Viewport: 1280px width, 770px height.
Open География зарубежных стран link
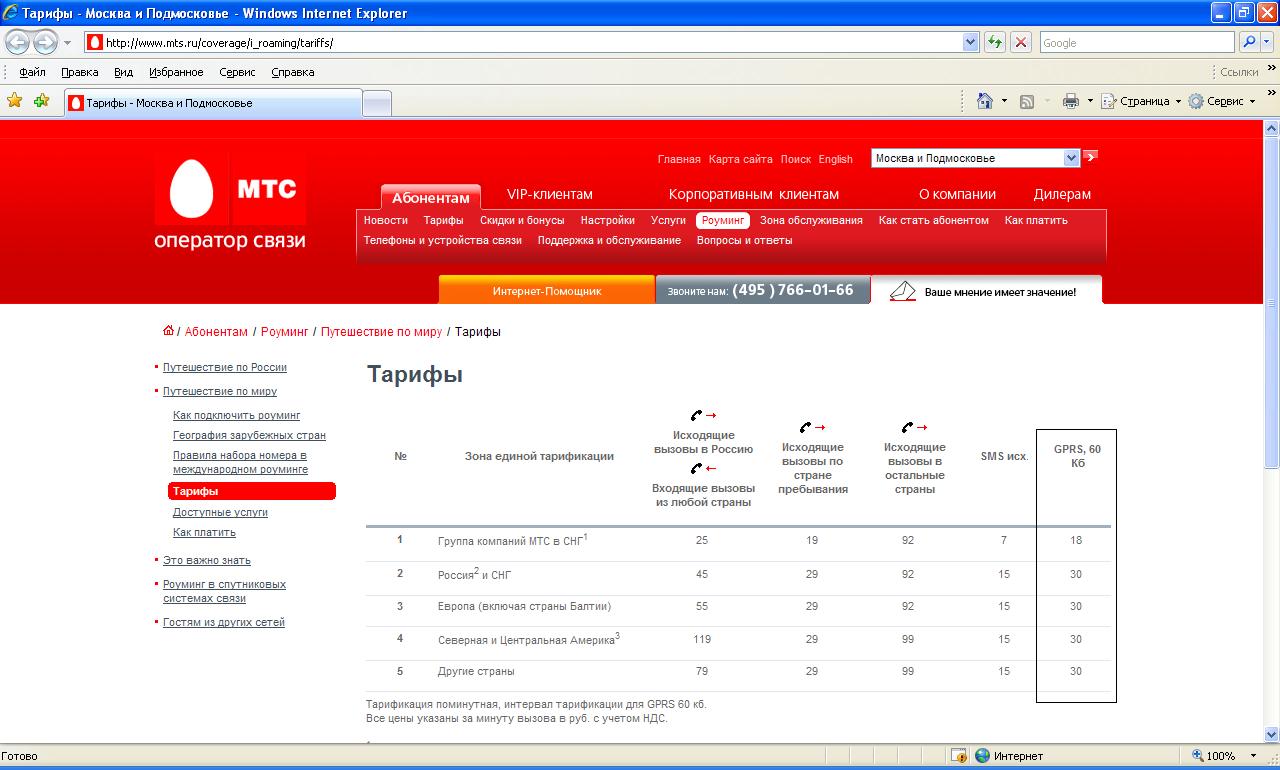249,435
